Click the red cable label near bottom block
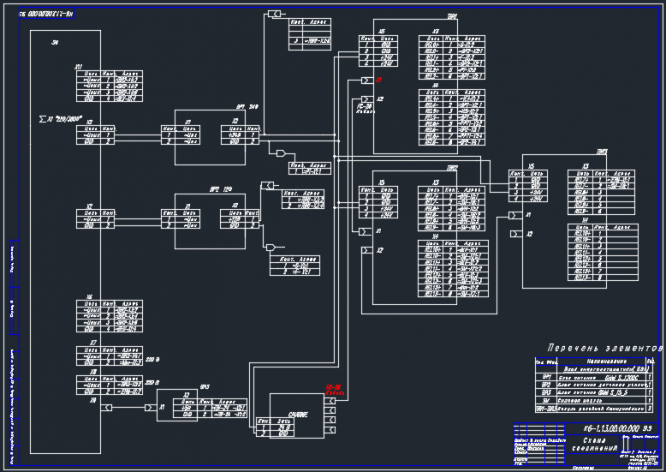Image resolution: width=666 pixels, height=472 pixels. [333, 390]
